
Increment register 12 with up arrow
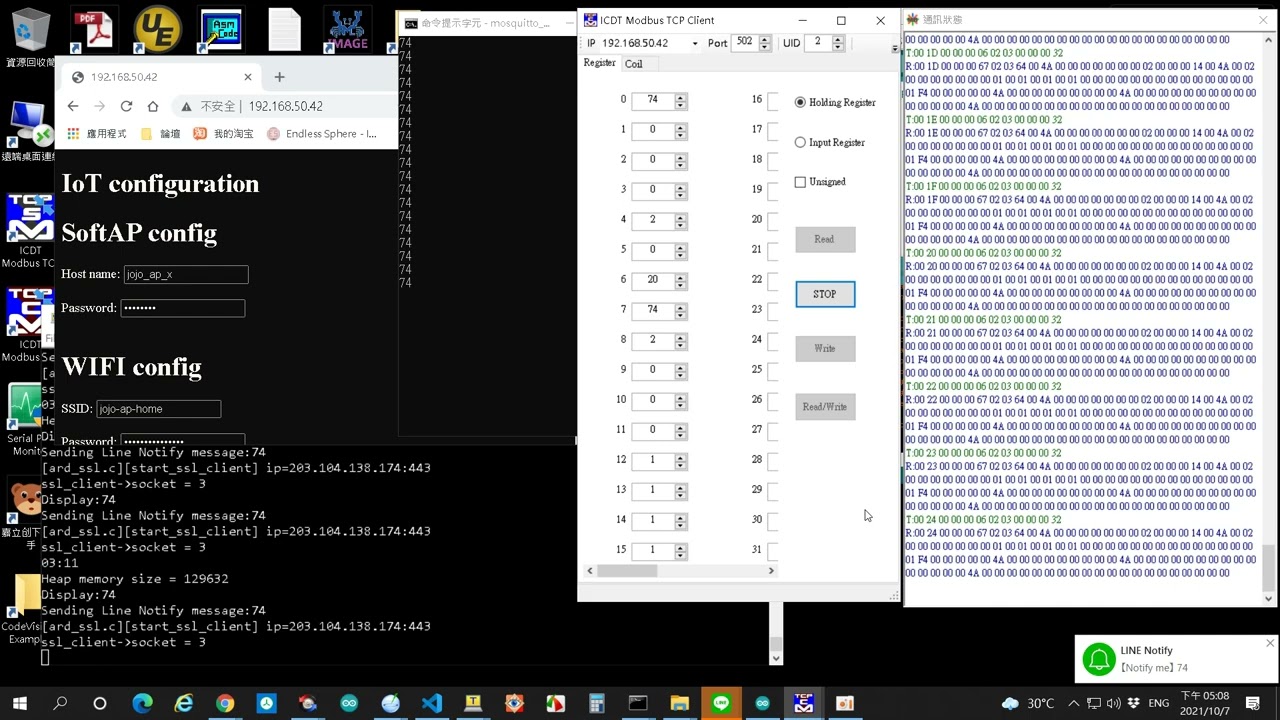[681, 457]
